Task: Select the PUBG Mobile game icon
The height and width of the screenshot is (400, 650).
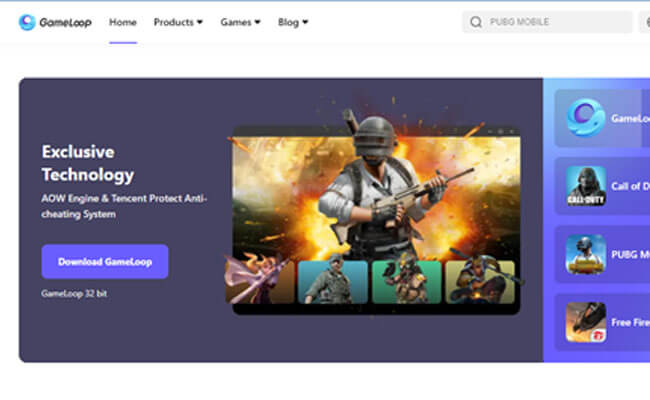Action: tap(586, 254)
